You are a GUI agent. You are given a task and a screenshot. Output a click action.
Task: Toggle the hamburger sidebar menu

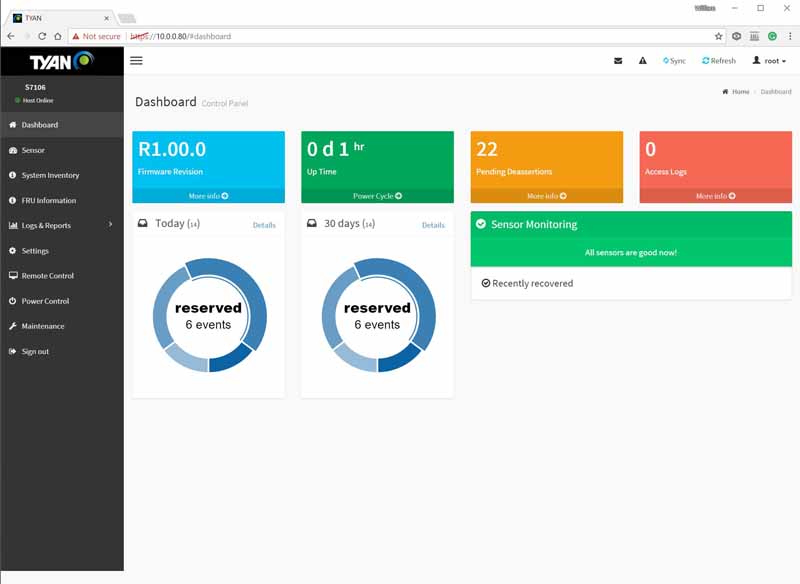click(136, 61)
